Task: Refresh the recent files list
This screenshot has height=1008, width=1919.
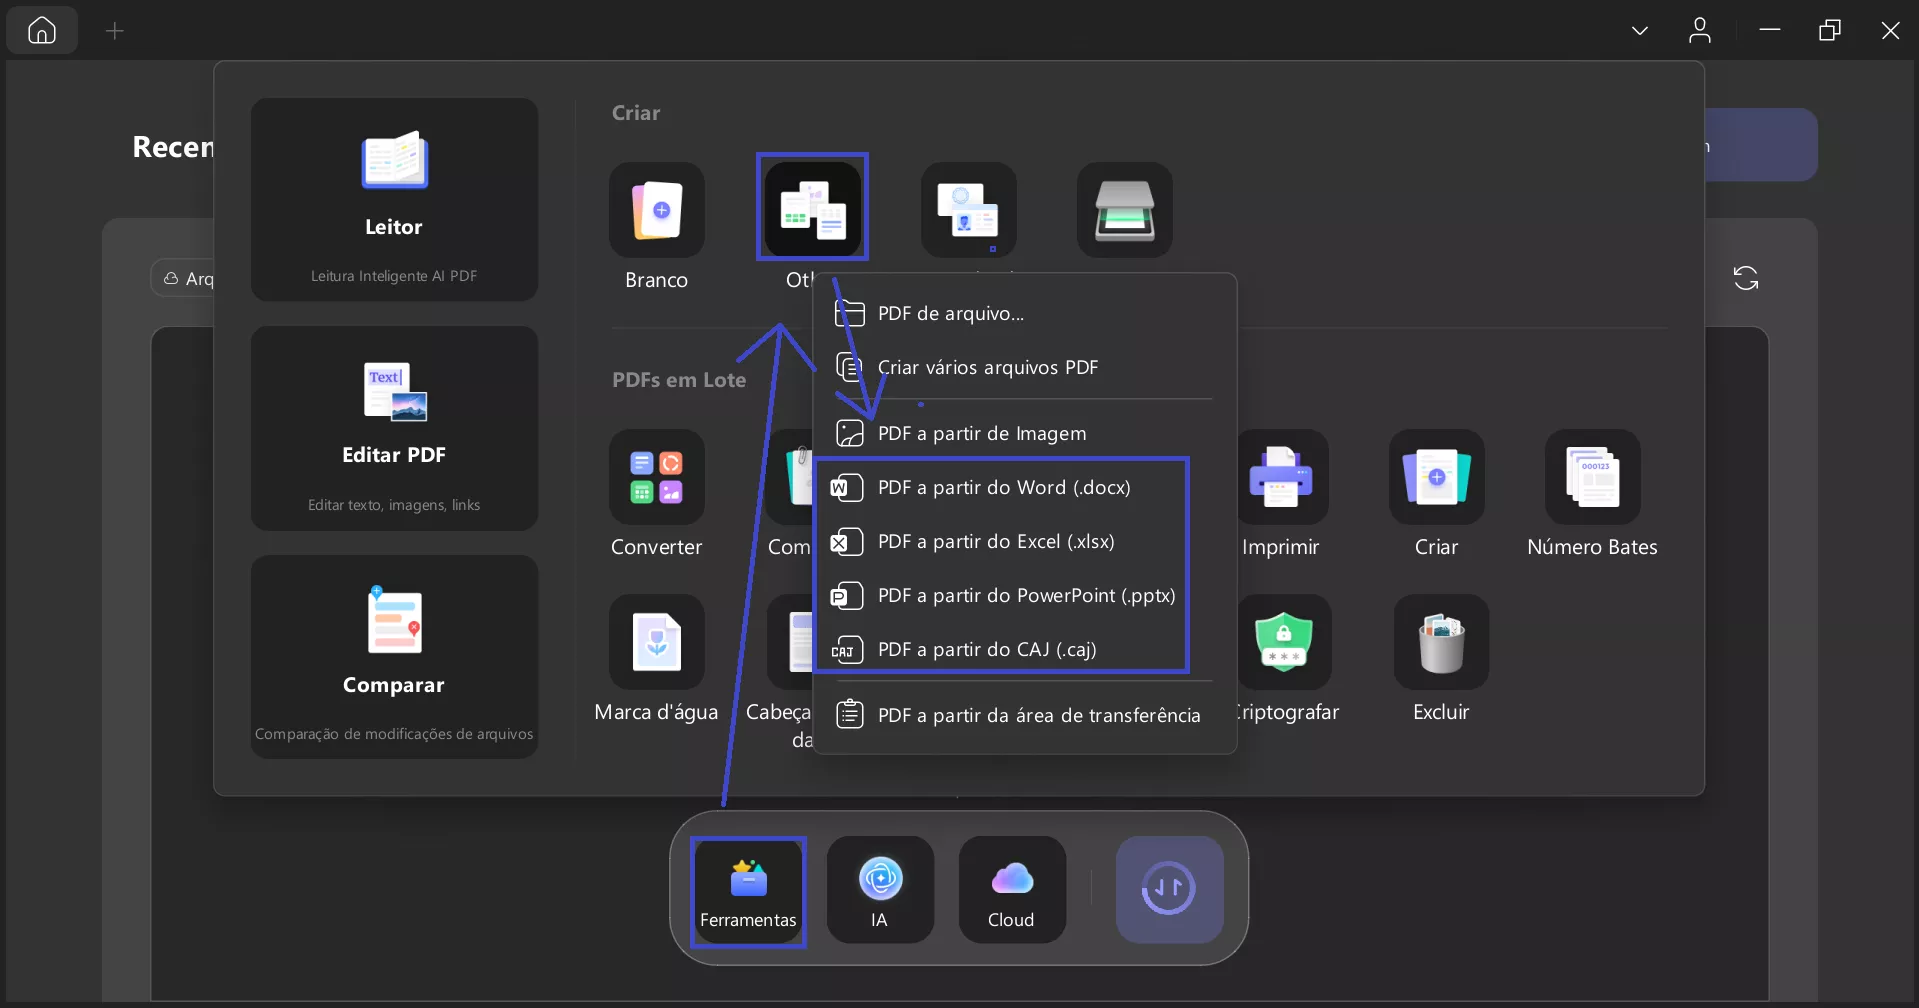Action: click(x=1746, y=278)
